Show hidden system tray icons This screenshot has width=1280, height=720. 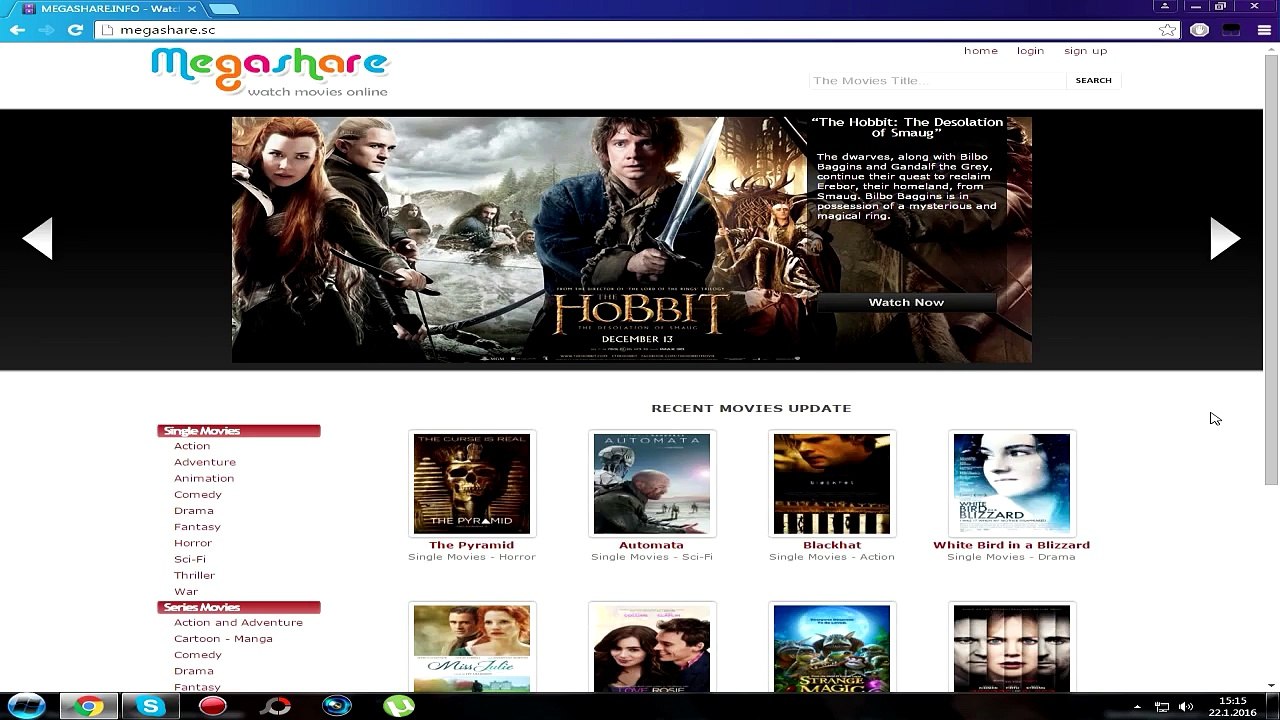tap(1137, 707)
